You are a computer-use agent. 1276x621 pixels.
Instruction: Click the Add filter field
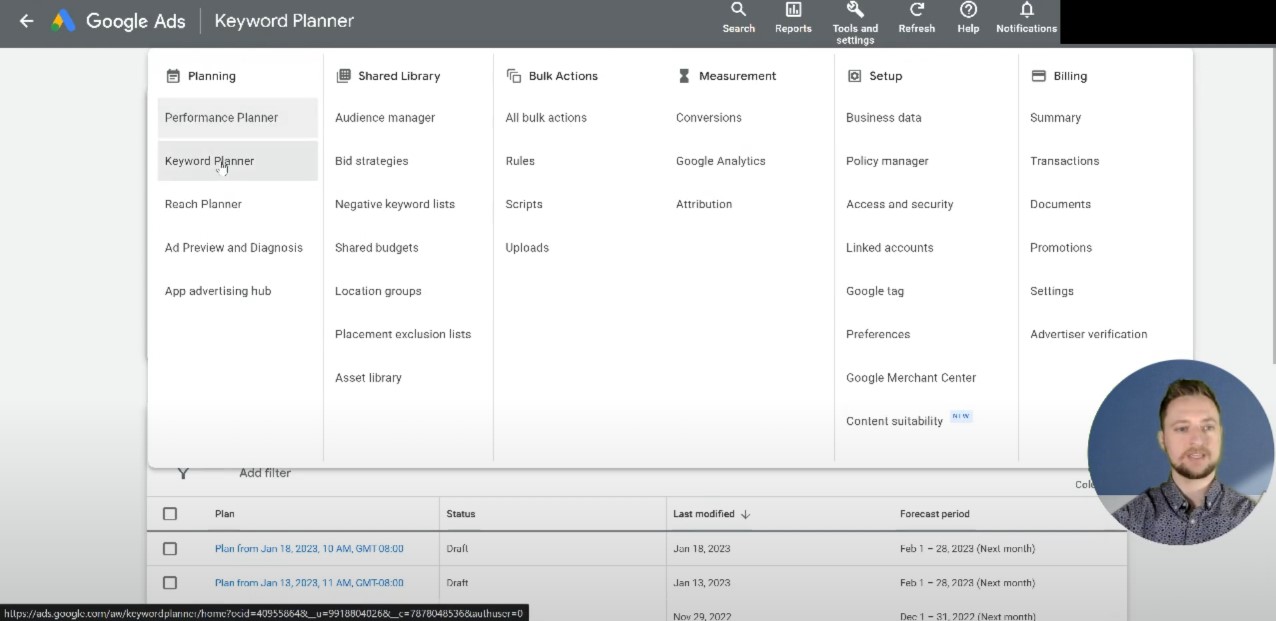pyautogui.click(x=265, y=473)
